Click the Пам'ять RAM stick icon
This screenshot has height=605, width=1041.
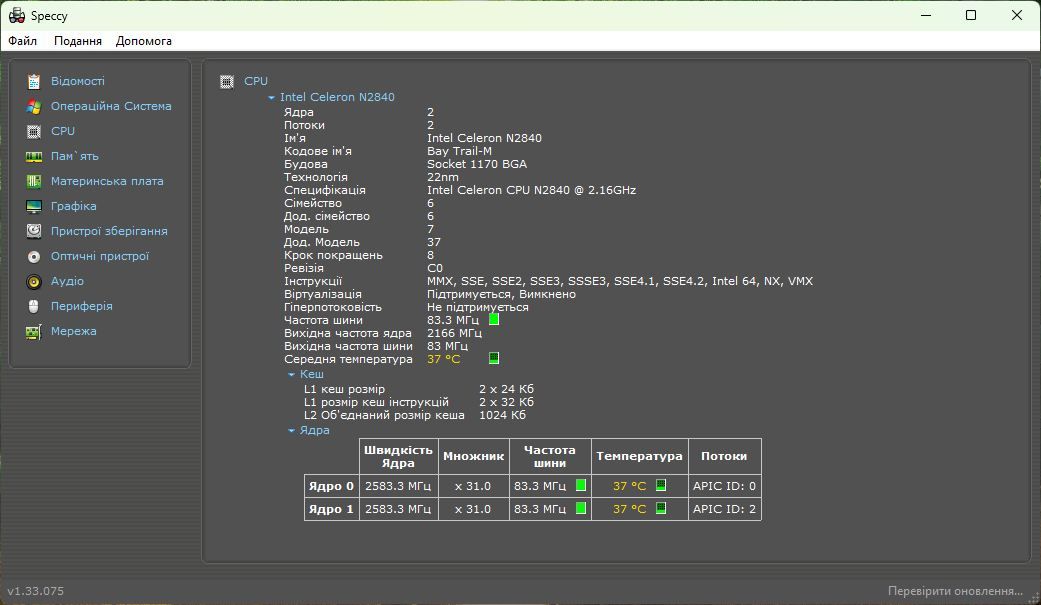(34, 157)
